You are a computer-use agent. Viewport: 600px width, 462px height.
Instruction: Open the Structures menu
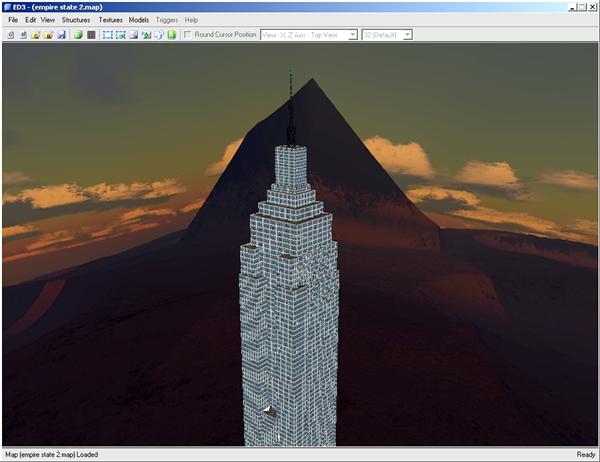click(76, 20)
